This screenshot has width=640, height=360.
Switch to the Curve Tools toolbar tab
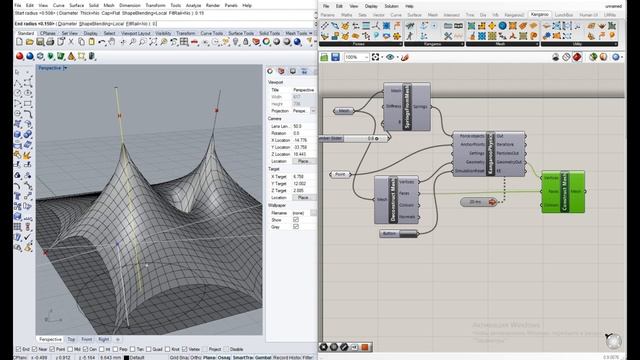(211, 33)
